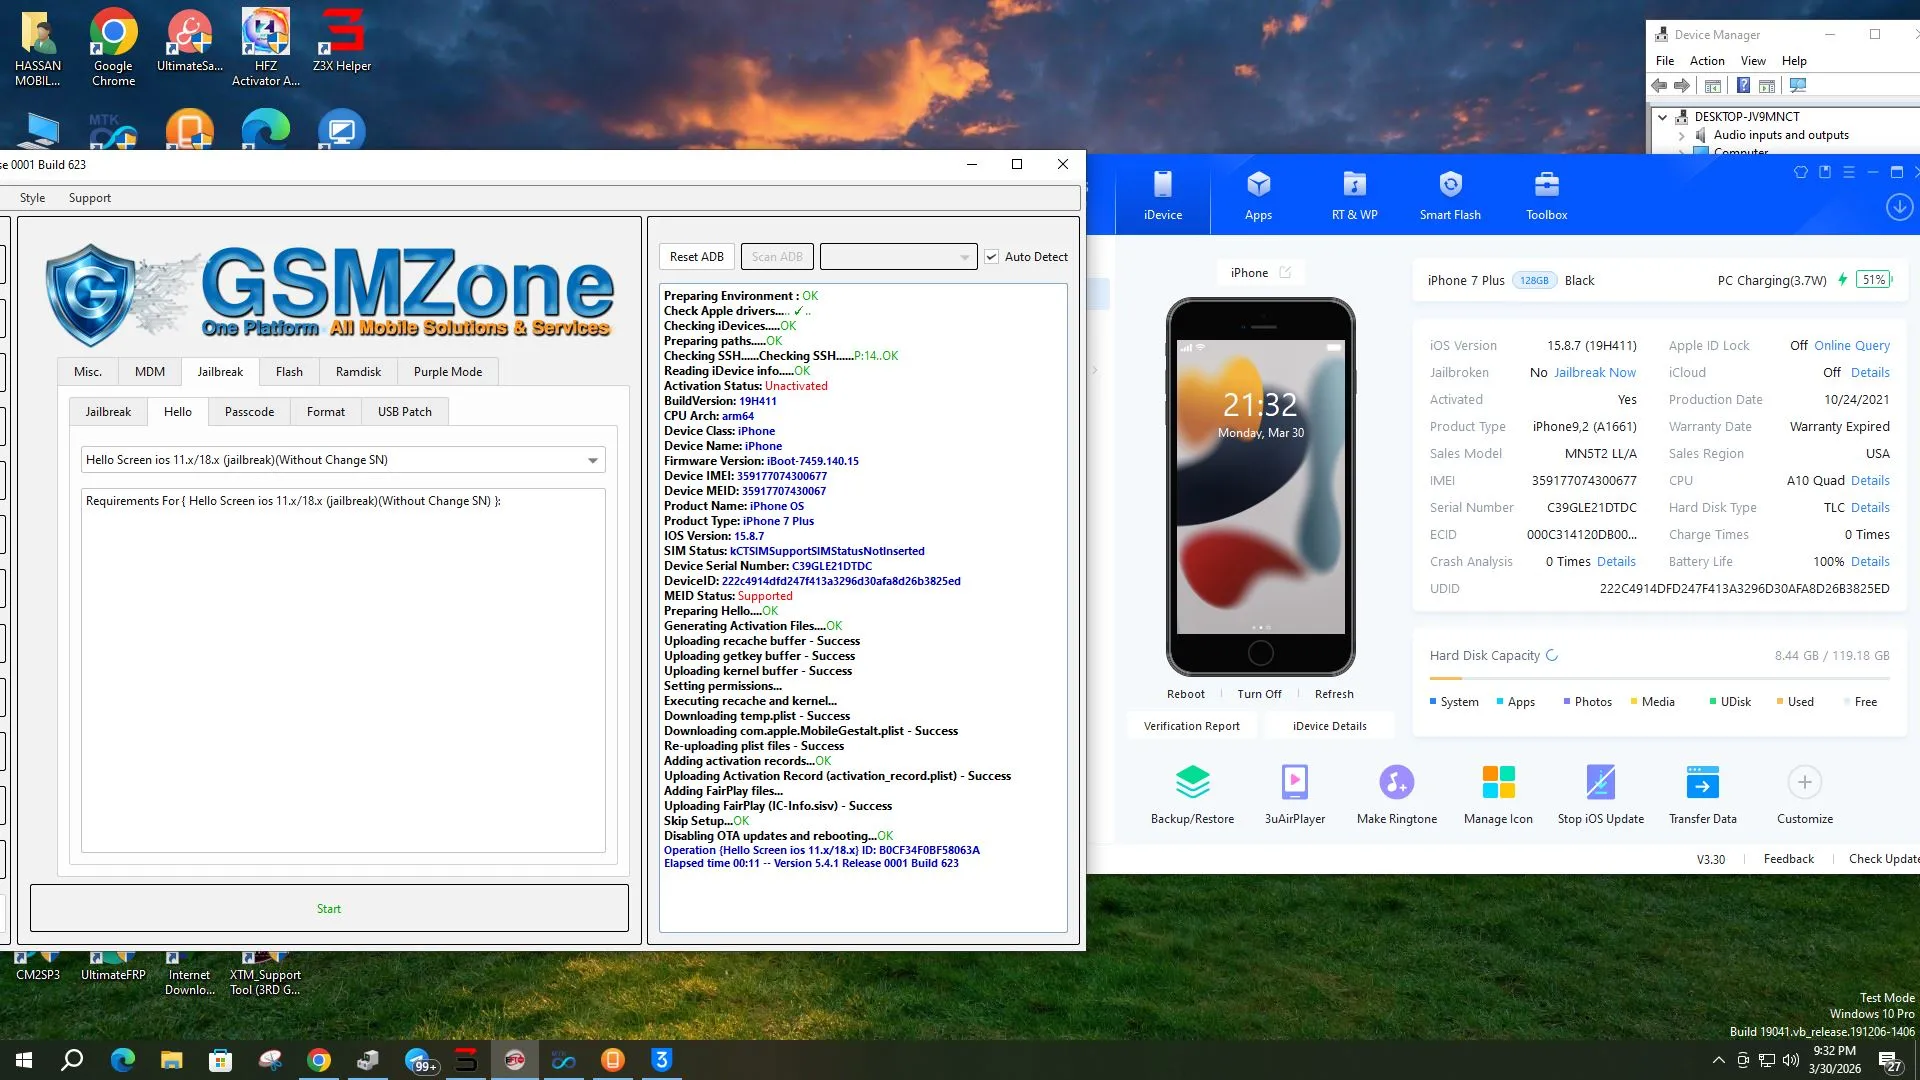Open Stop iOS Update tool
Screen dimensions: 1920x1080
click(x=1600, y=783)
